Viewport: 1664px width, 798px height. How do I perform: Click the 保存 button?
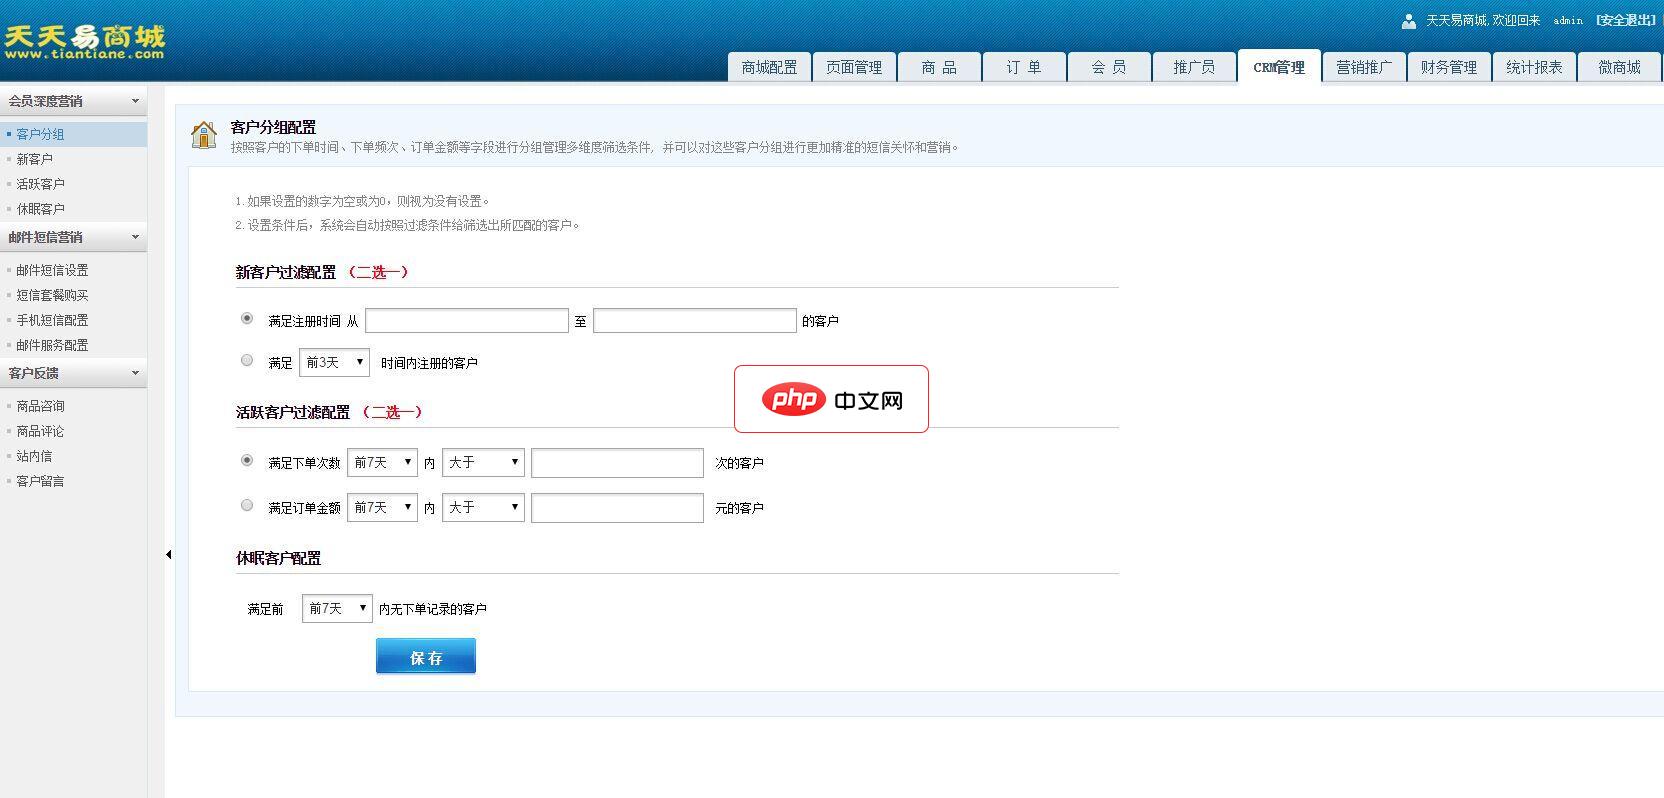pos(426,657)
